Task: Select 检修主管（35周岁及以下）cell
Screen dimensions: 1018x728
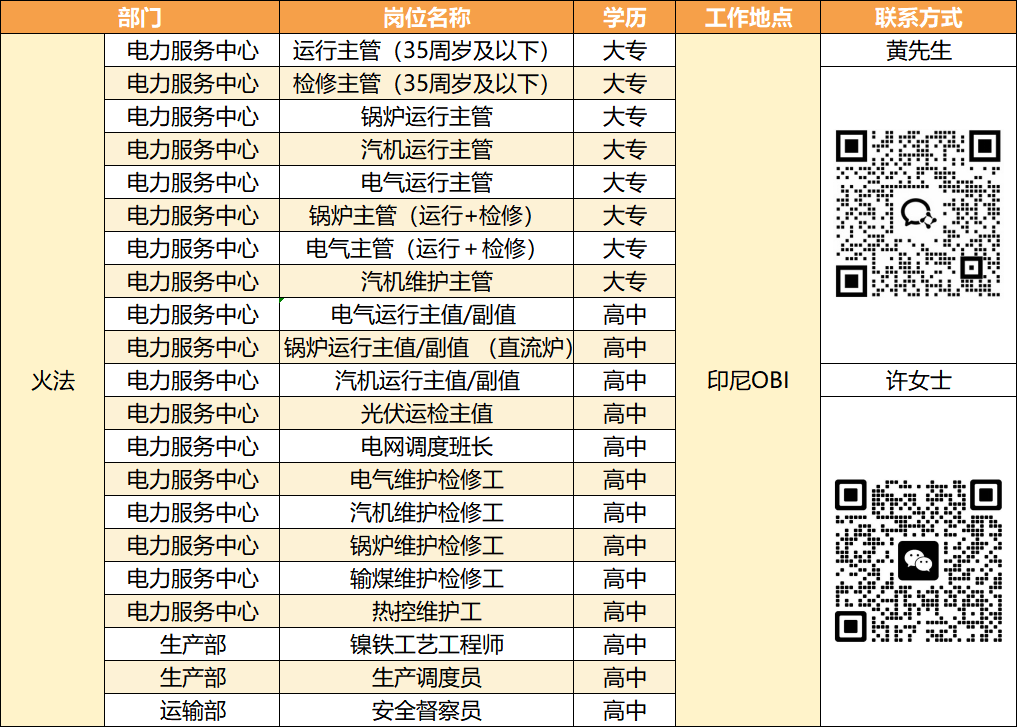Action: [x=427, y=83]
